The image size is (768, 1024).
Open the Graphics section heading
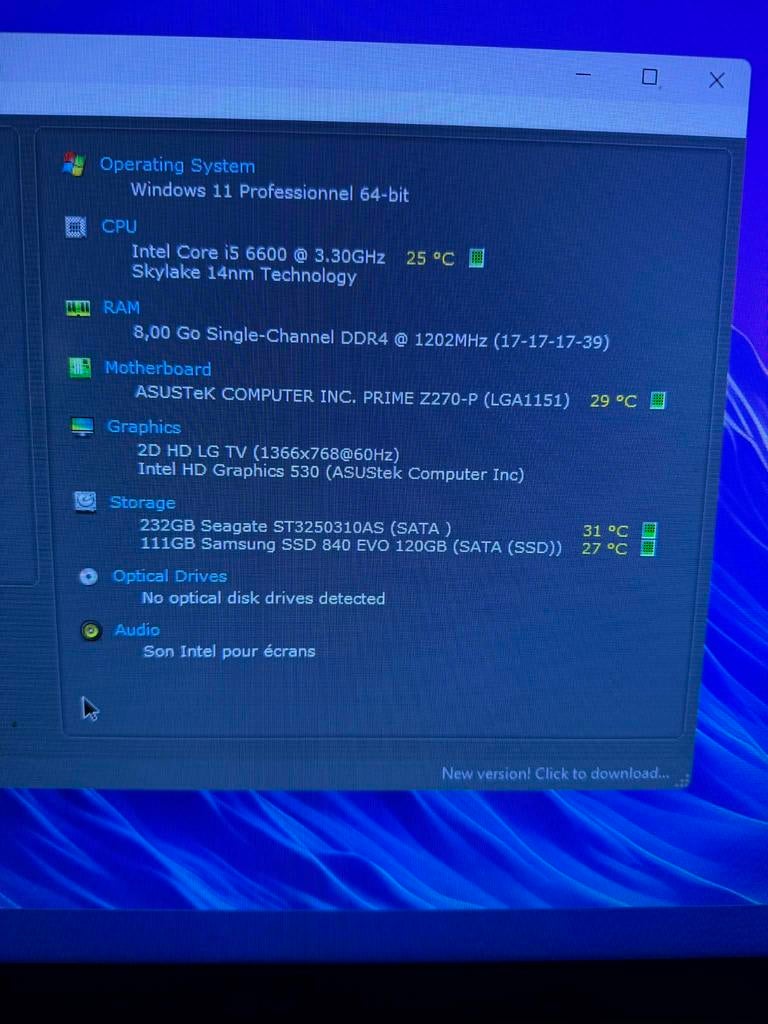[144, 427]
